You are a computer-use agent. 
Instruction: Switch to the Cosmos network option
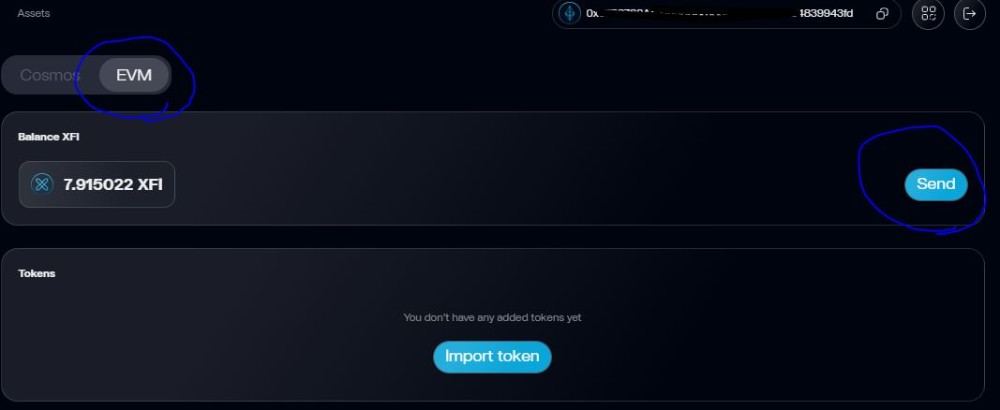[50, 75]
